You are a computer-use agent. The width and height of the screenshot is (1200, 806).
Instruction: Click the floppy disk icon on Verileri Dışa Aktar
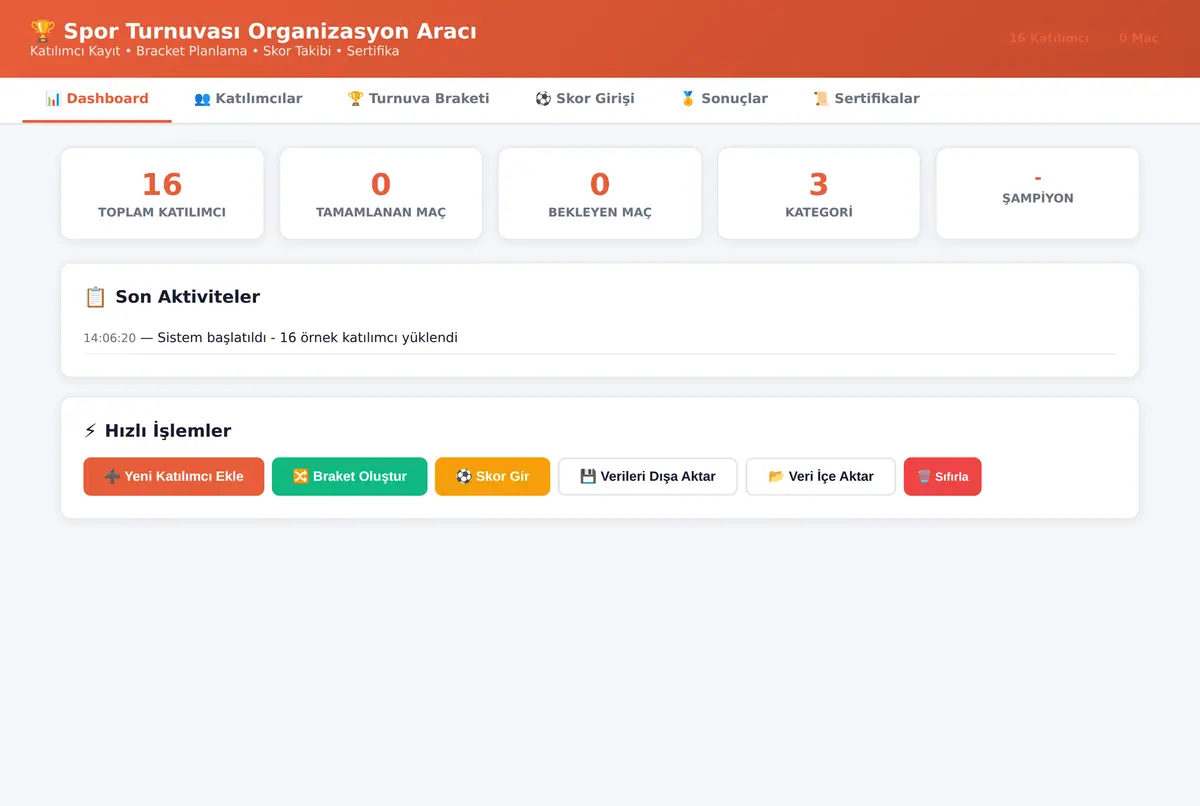[588, 477]
